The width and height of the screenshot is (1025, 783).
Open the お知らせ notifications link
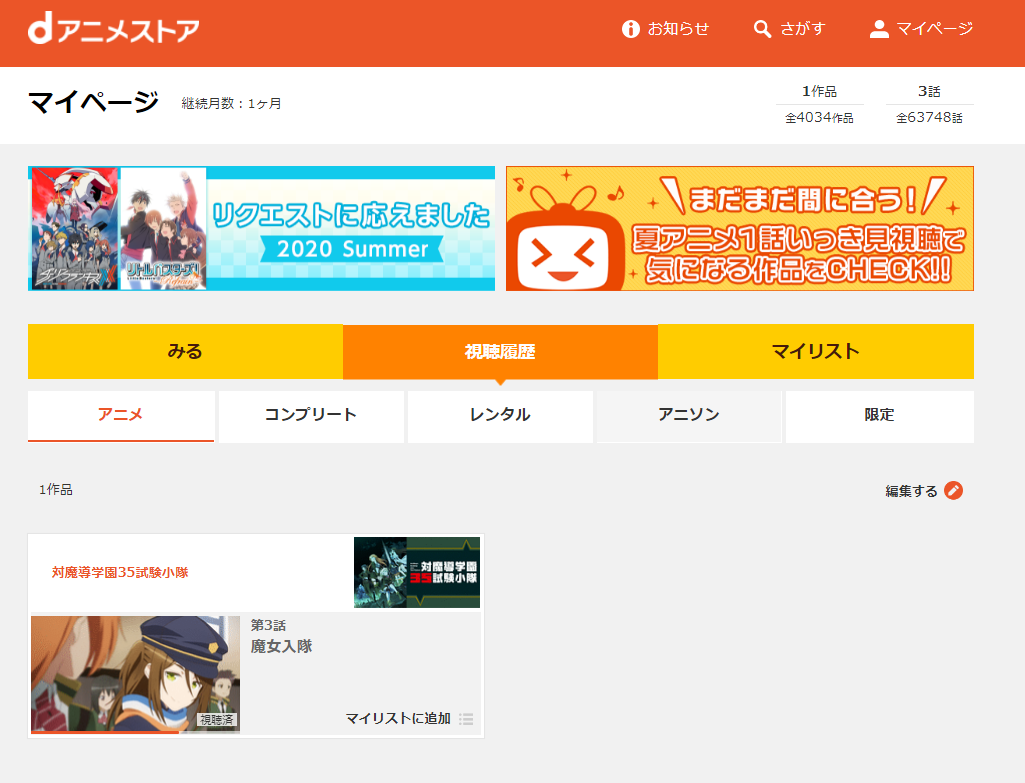click(665, 29)
